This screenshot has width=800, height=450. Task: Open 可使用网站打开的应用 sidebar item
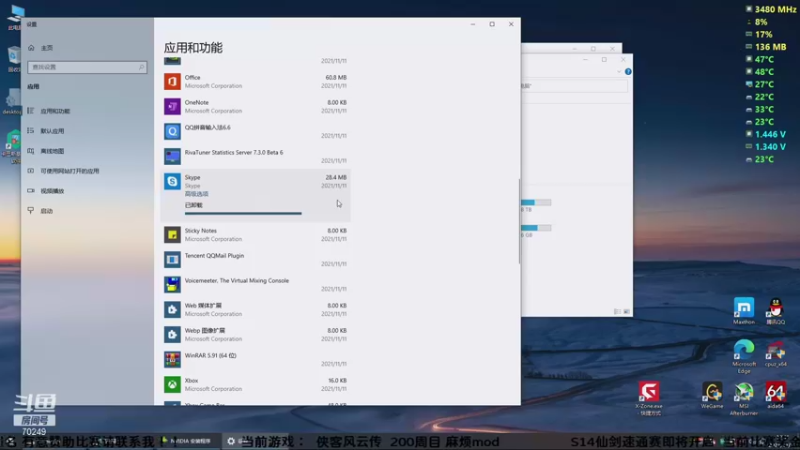[x=69, y=171]
